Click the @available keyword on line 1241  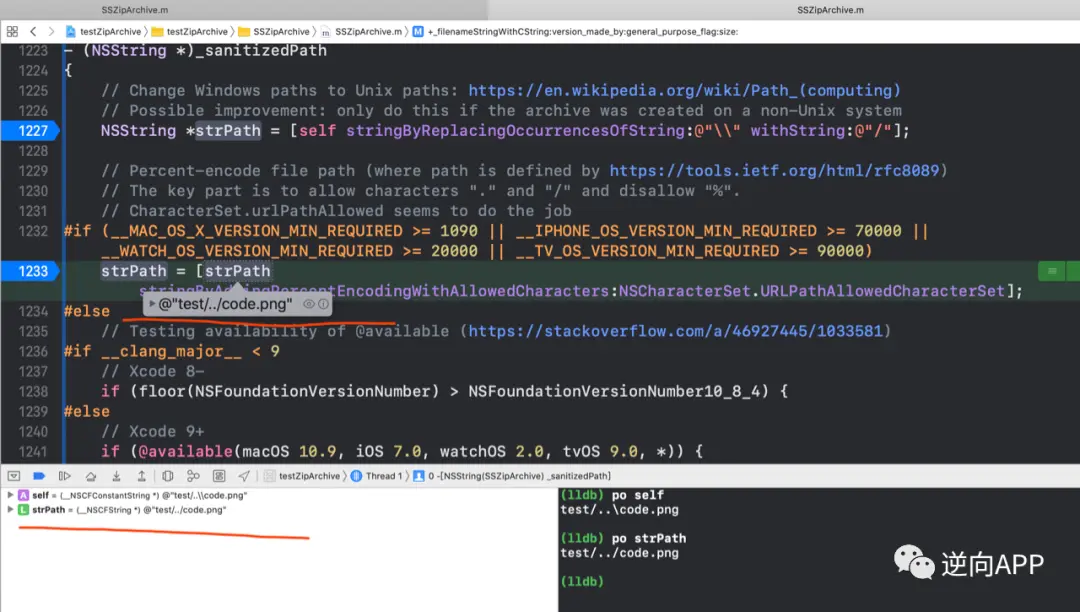(x=185, y=452)
